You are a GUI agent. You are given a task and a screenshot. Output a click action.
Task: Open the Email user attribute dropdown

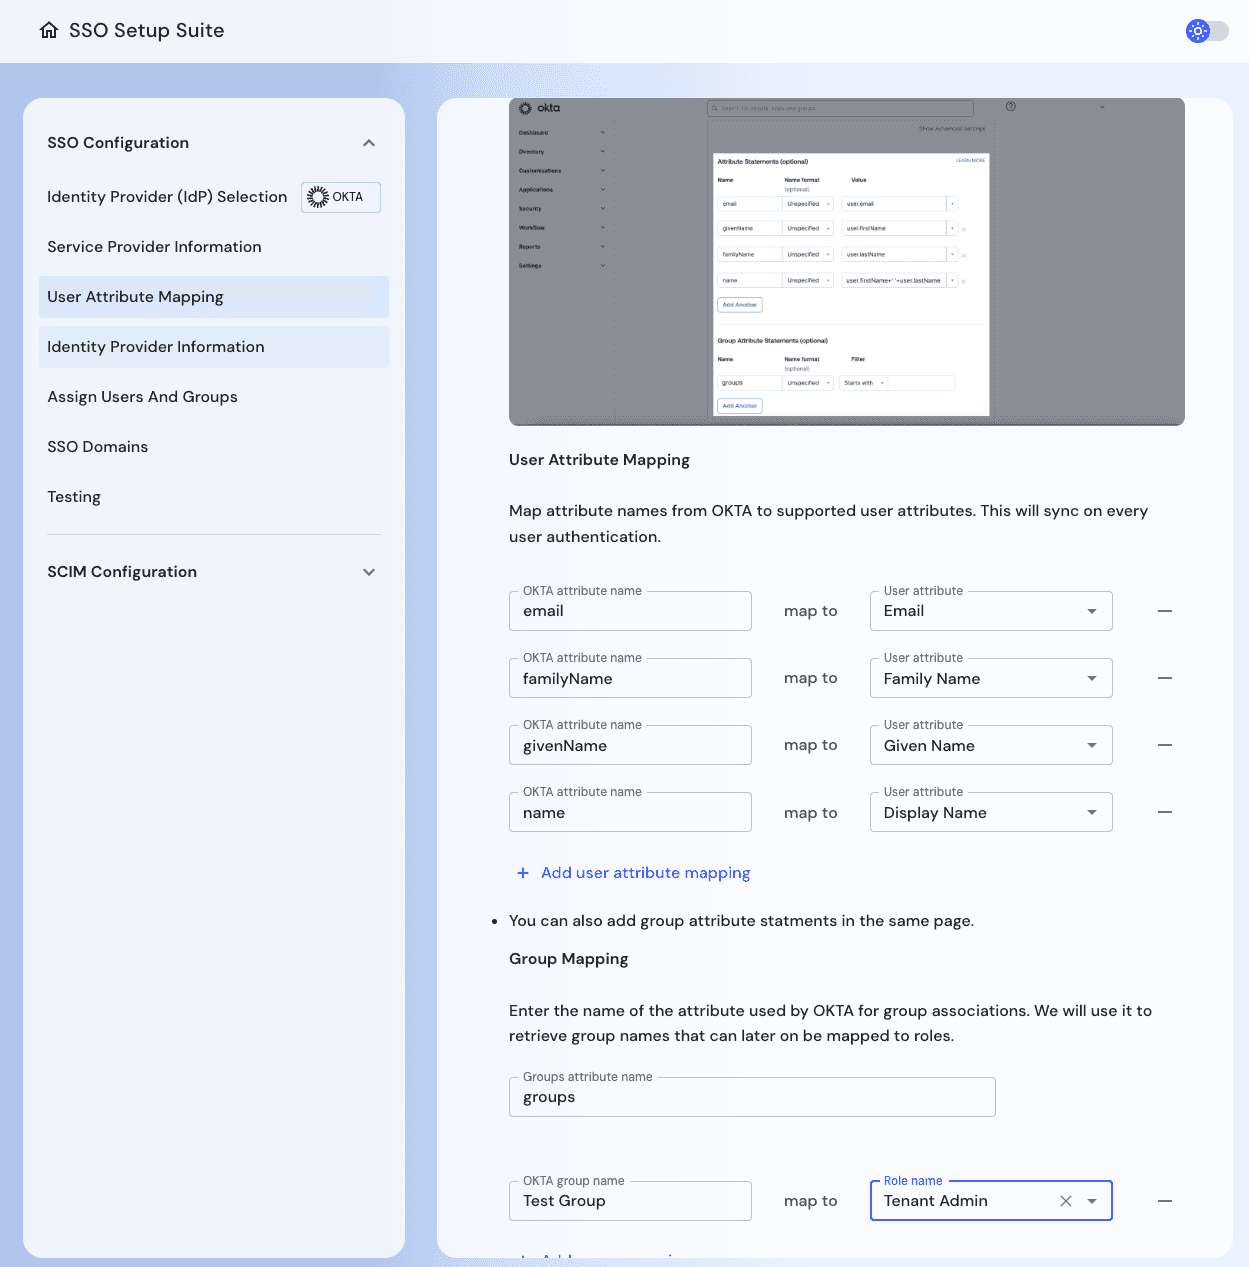coord(1092,610)
